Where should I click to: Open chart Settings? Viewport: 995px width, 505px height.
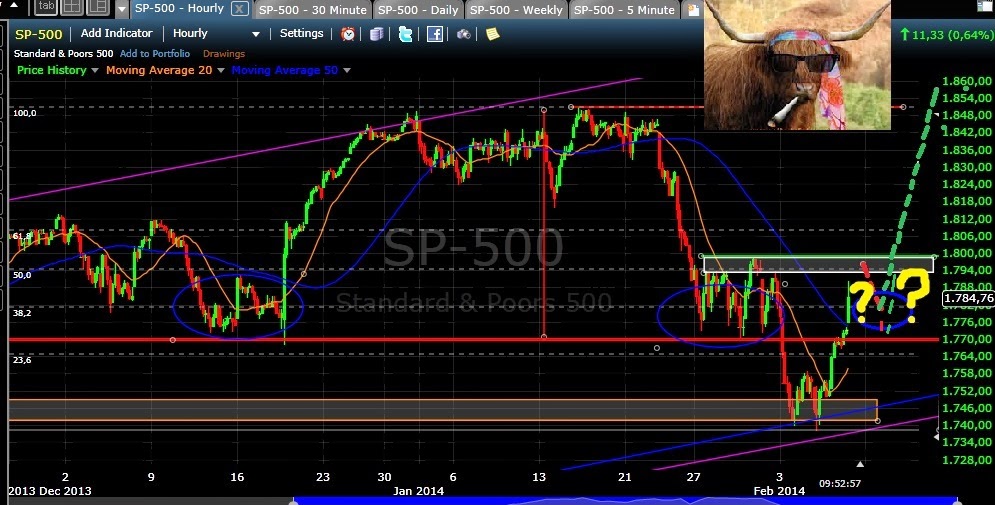click(x=301, y=34)
